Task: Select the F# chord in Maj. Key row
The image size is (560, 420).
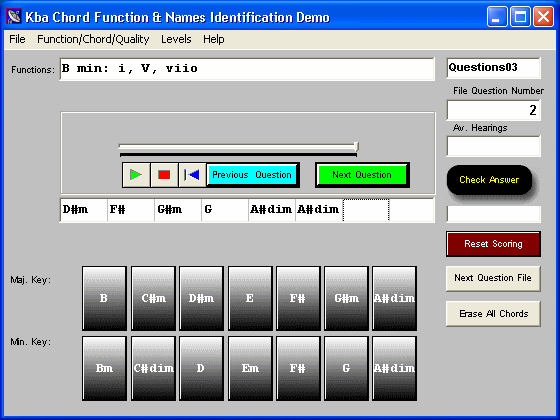Action: [x=298, y=298]
